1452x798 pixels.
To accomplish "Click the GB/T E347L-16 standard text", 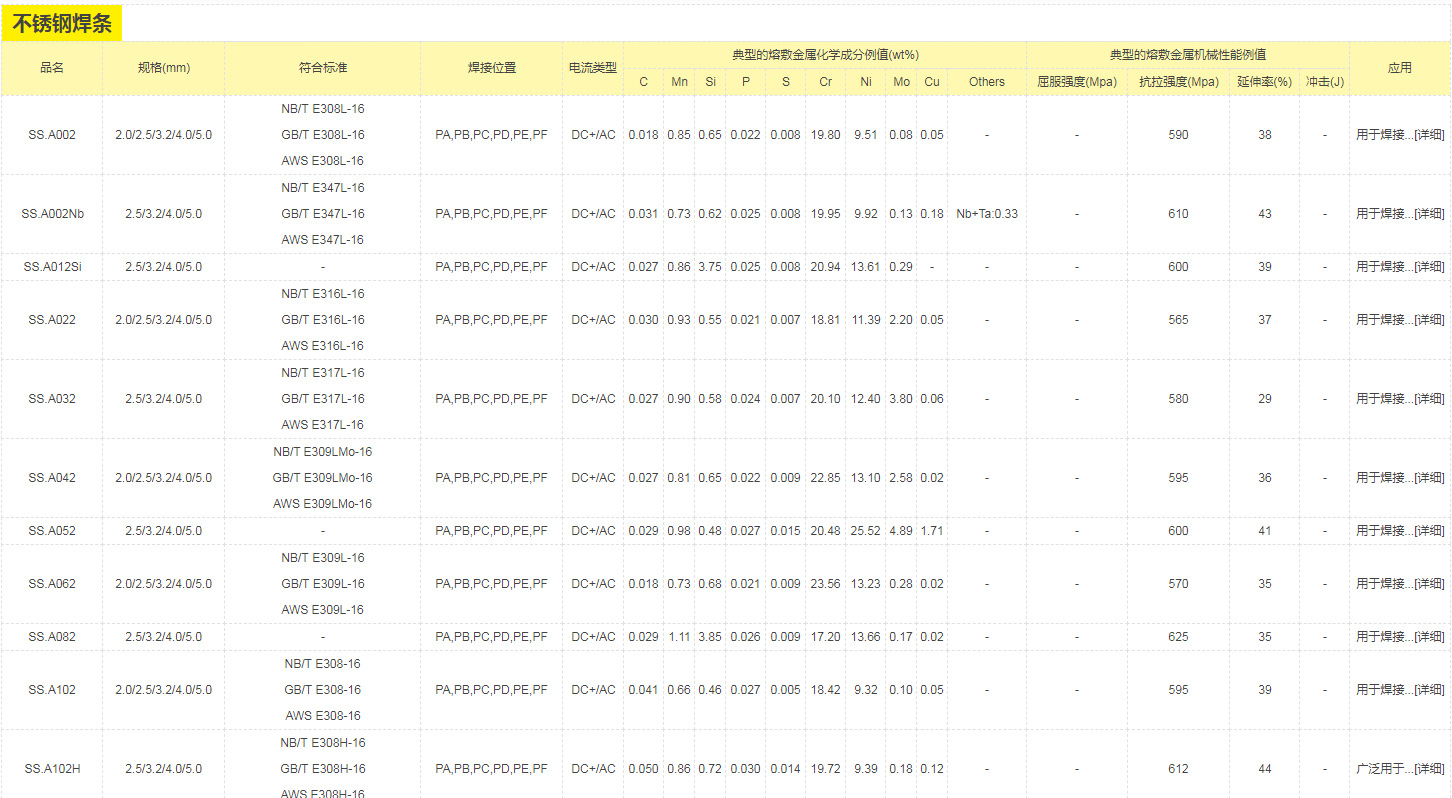I will [x=323, y=214].
